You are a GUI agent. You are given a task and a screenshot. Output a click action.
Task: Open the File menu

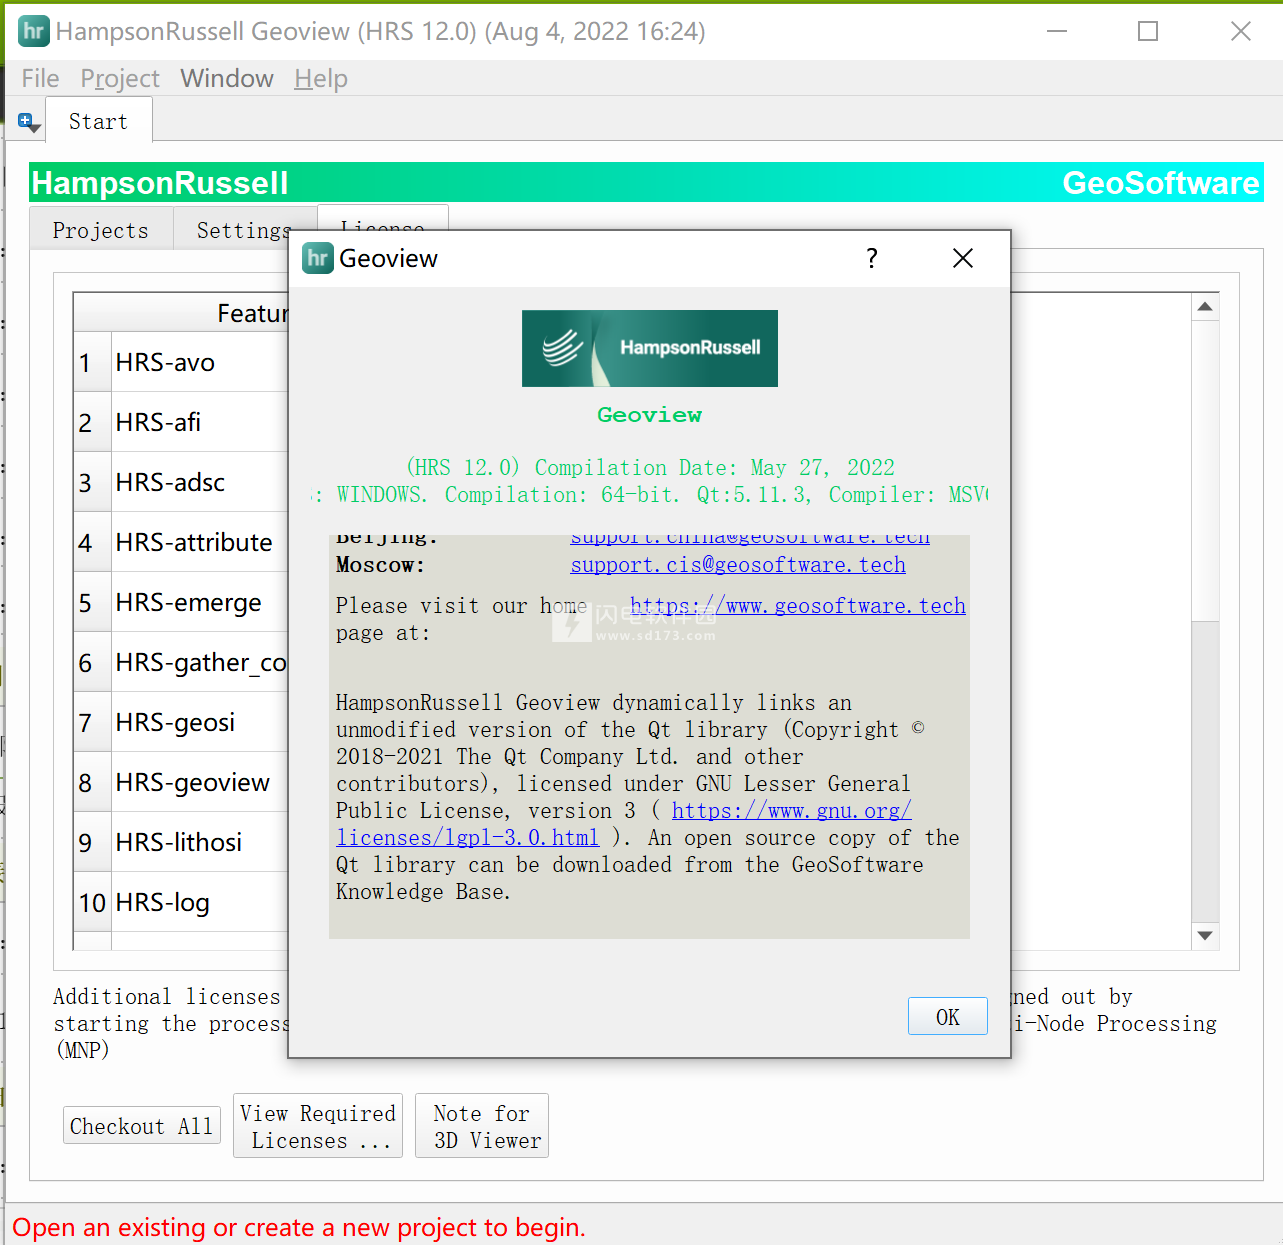coord(40,78)
